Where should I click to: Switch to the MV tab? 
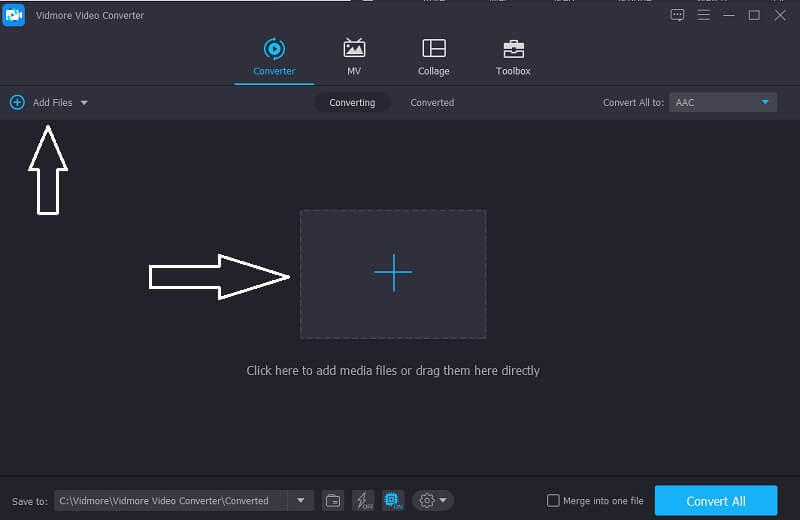pyautogui.click(x=354, y=57)
